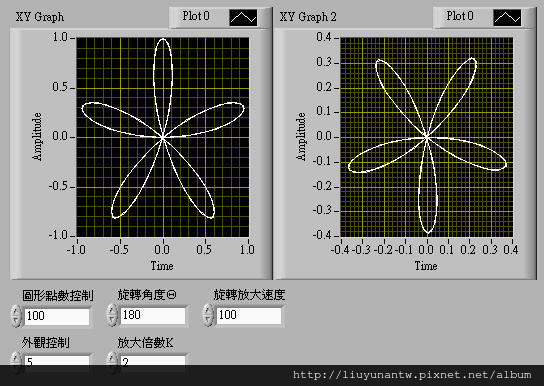Click the XY Graph Plot 0 legend line icon
Image resolution: width=544 pixels, height=386 pixels.
243,17
